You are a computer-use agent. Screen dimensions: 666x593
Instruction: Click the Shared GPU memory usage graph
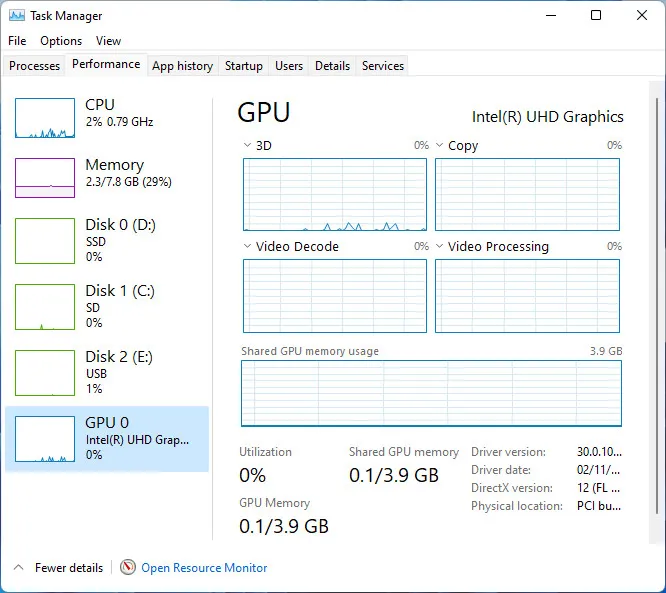click(x=431, y=393)
